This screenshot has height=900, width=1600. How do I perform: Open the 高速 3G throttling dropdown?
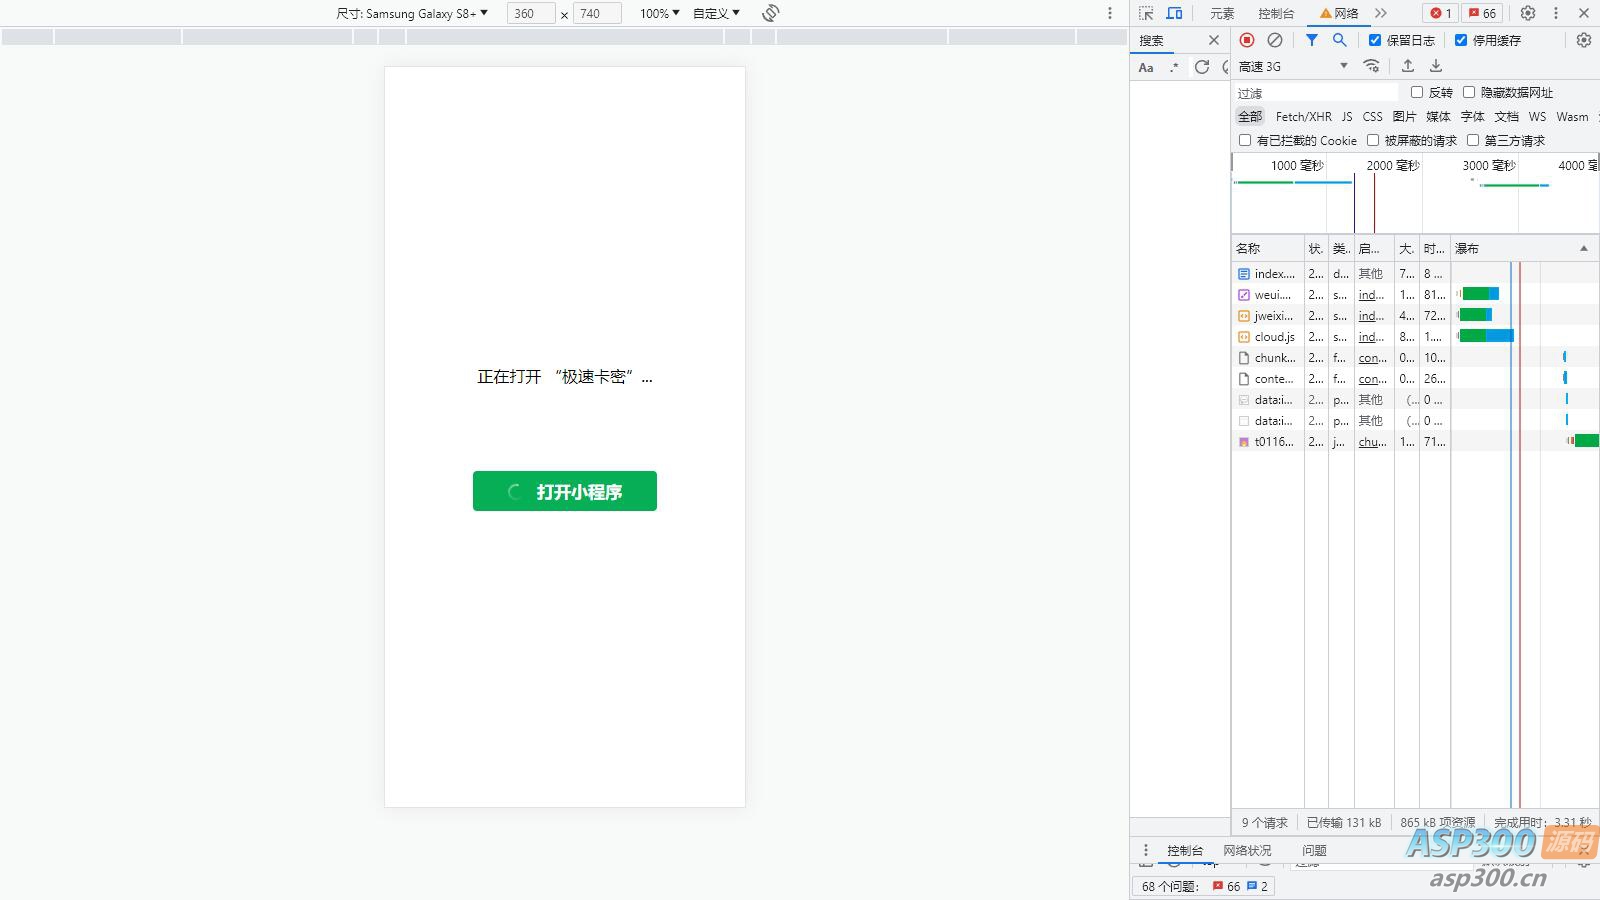(1293, 66)
